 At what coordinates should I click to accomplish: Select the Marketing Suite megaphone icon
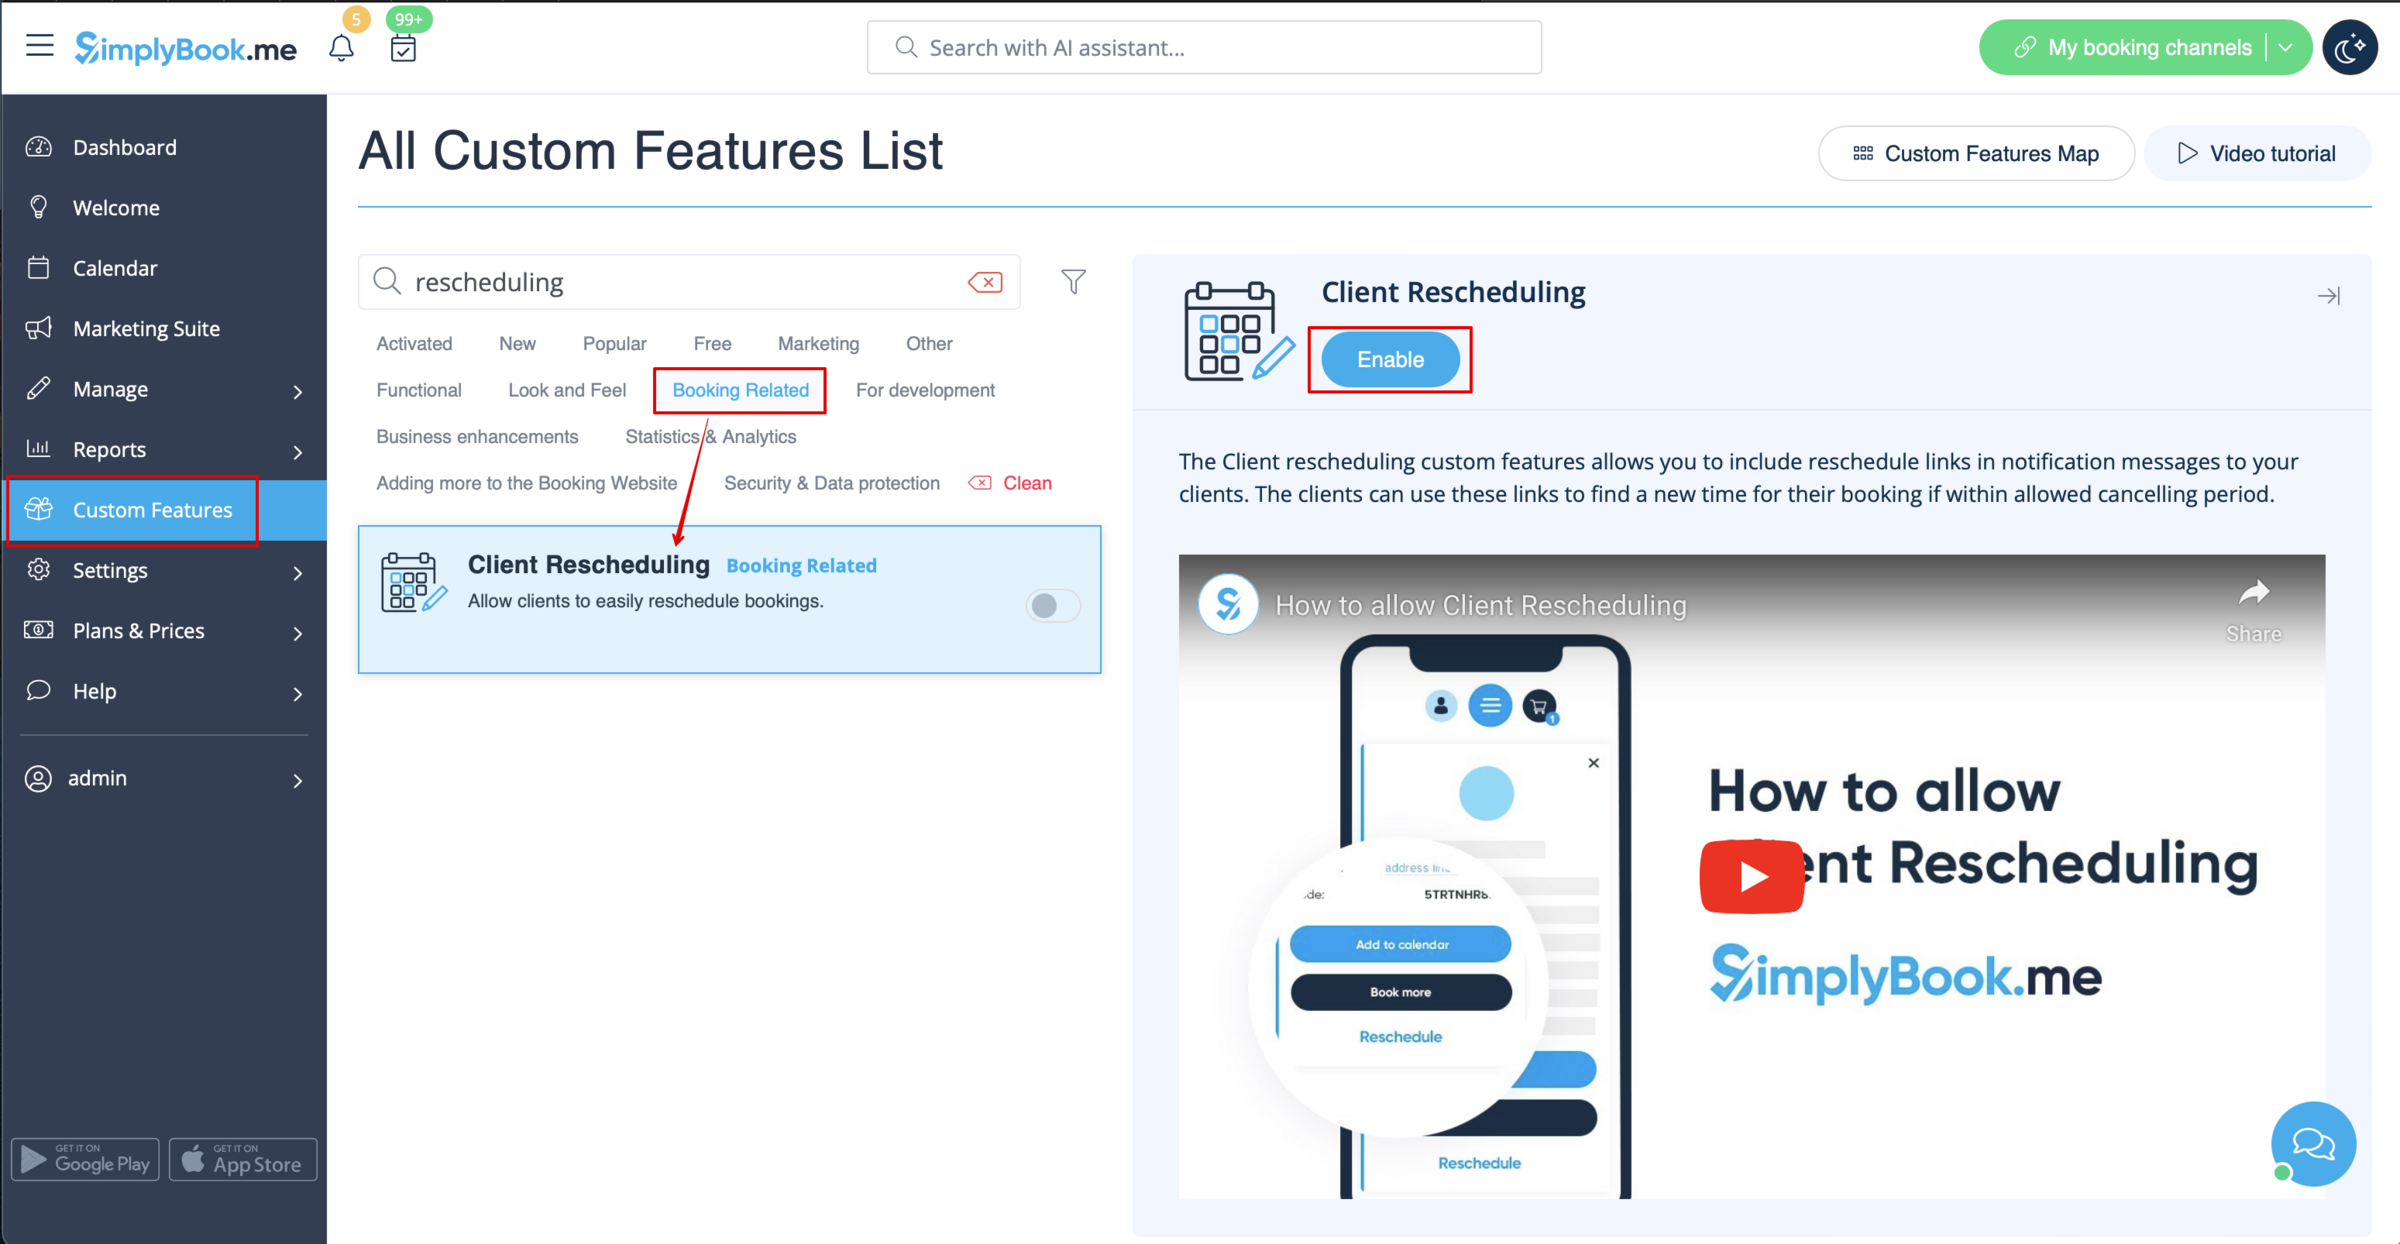(x=39, y=328)
